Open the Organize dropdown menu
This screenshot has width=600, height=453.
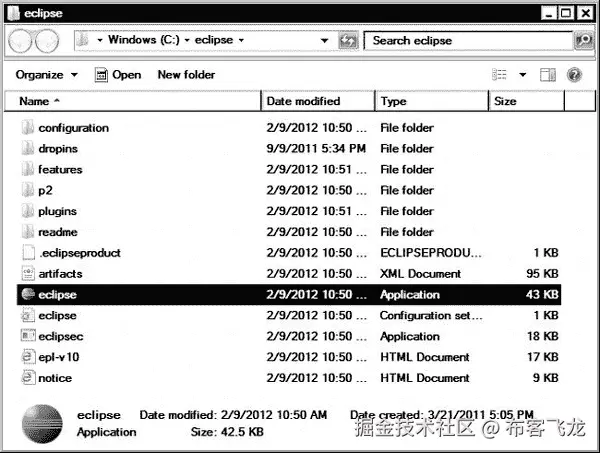pyautogui.click(x=46, y=75)
